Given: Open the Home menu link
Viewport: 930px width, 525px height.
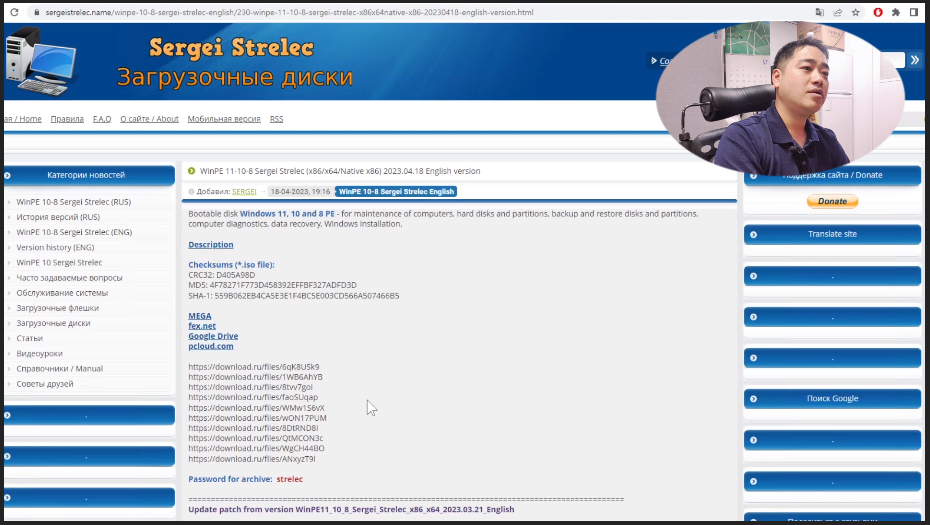Looking at the screenshot, I should [x=24, y=119].
